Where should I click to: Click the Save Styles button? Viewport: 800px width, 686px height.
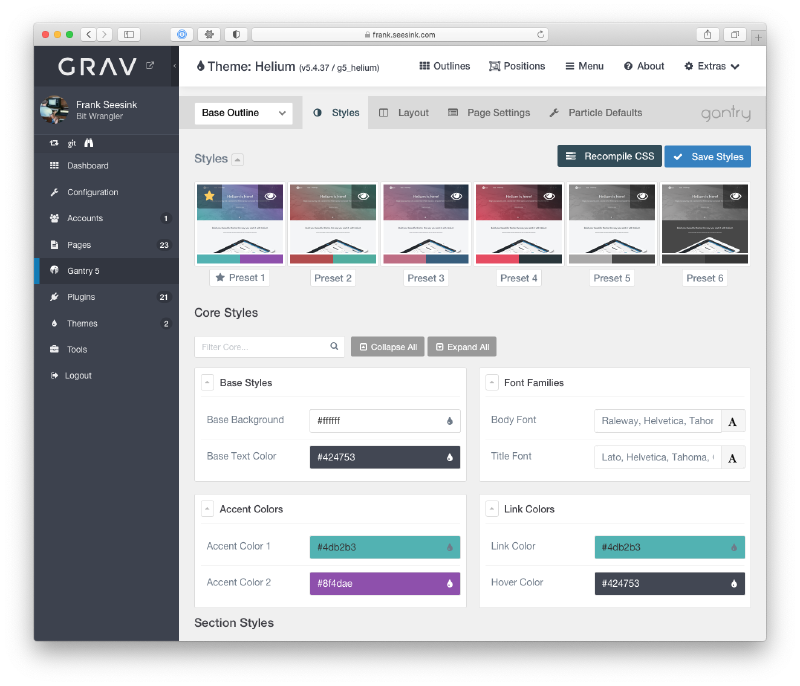coord(707,156)
